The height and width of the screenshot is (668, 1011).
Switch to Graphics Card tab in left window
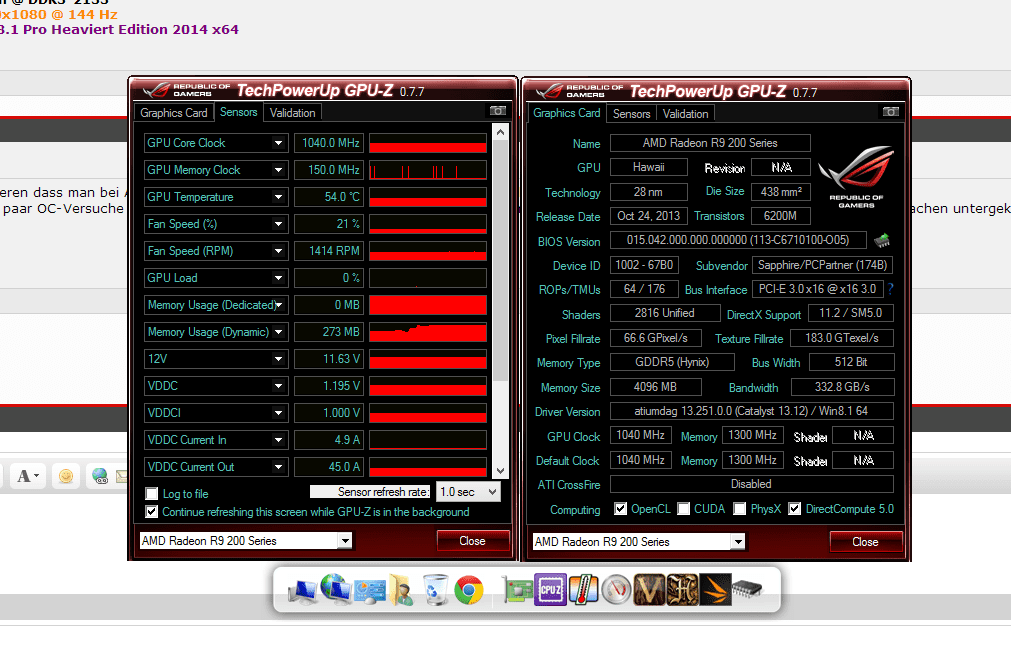point(173,113)
